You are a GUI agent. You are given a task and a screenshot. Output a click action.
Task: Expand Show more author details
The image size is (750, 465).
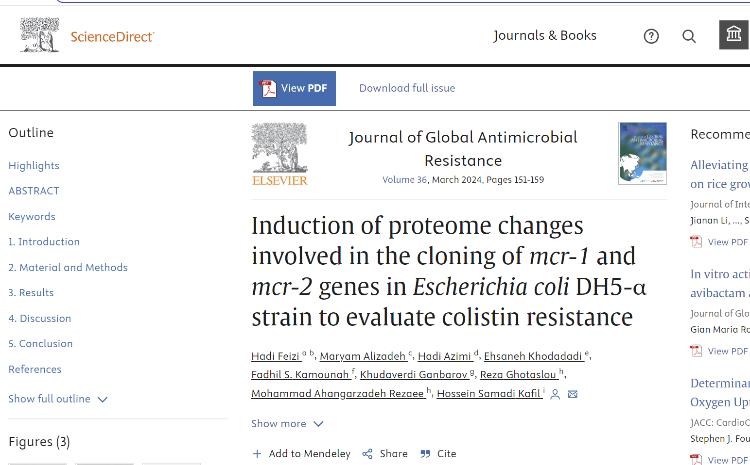tap(285, 424)
